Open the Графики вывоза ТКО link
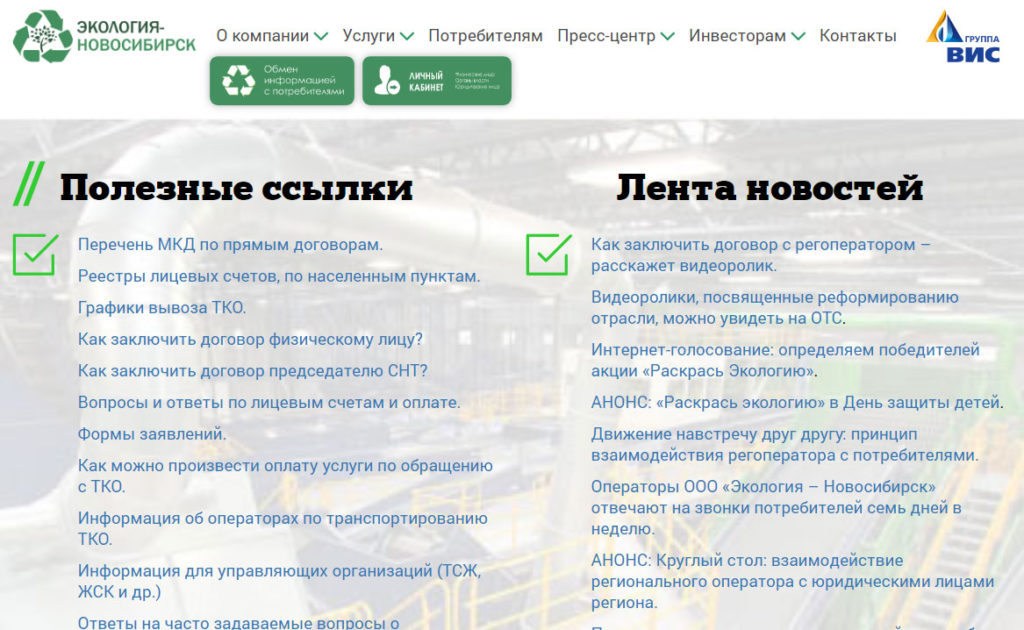This screenshot has width=1024, height=630. coord(162,308)
